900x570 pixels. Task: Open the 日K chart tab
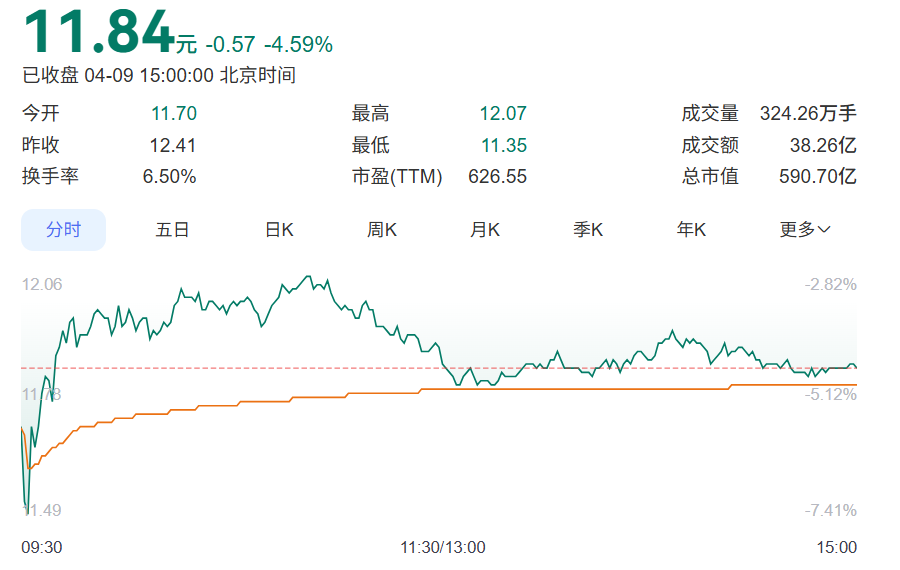(x=279, y=230)
